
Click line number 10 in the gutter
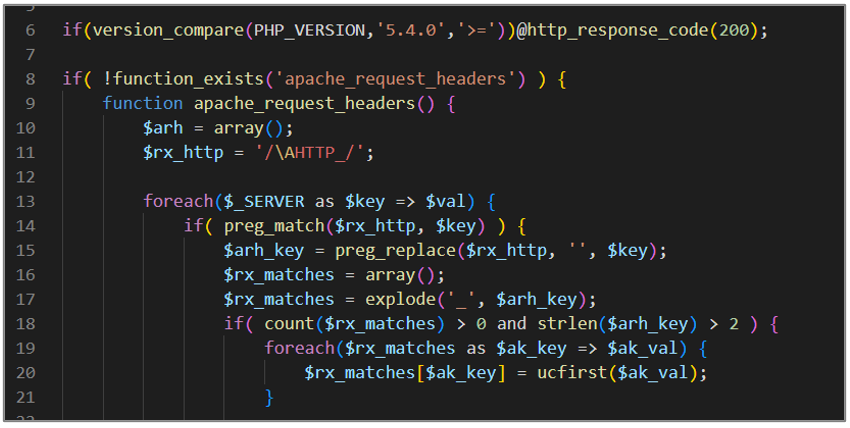pos(25,128)
